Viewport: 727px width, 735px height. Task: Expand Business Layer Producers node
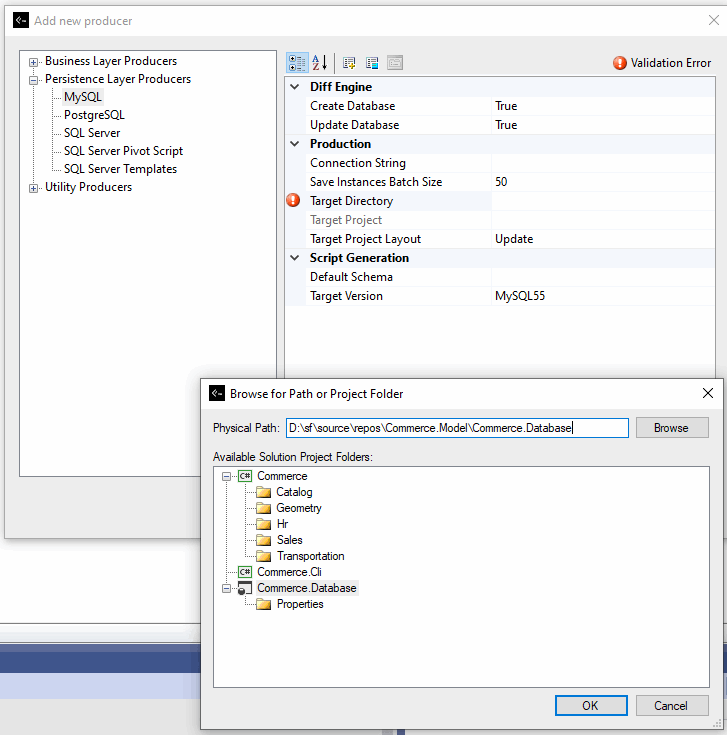point(33,62)
